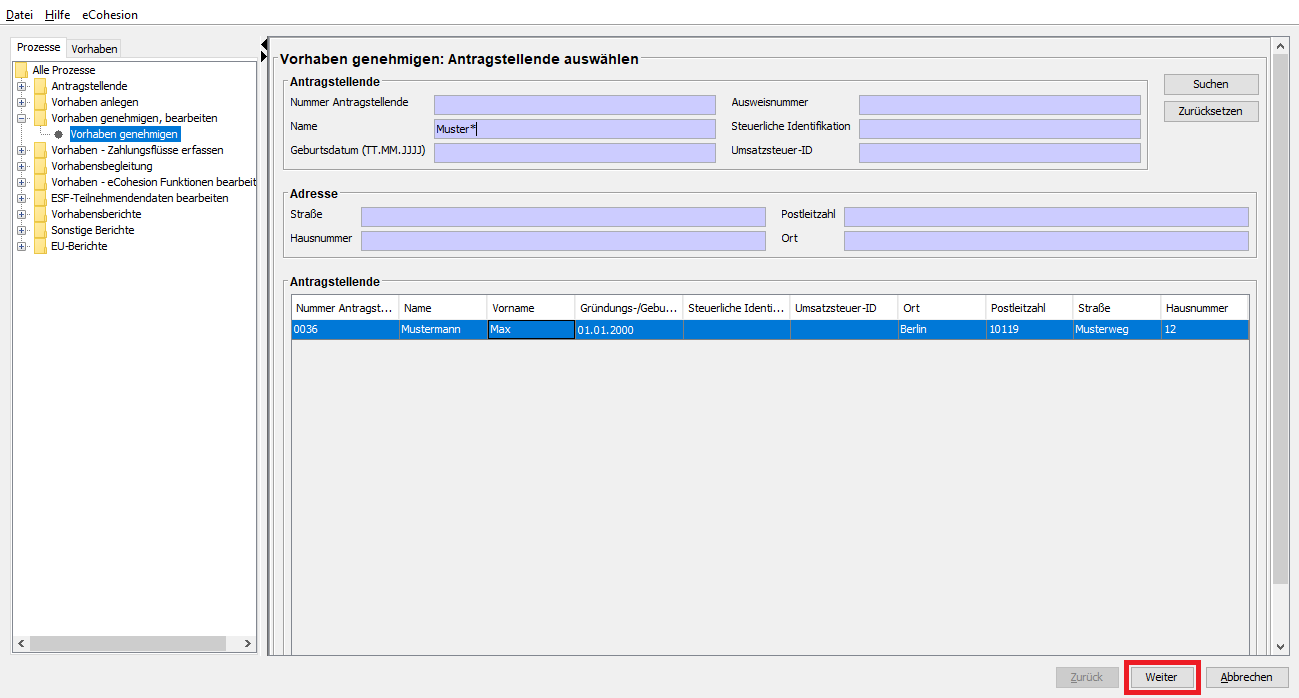Expand the Vorhabensbegleitung node
The width and height of the screenshot is (1299, 698).
coord(21,166)
